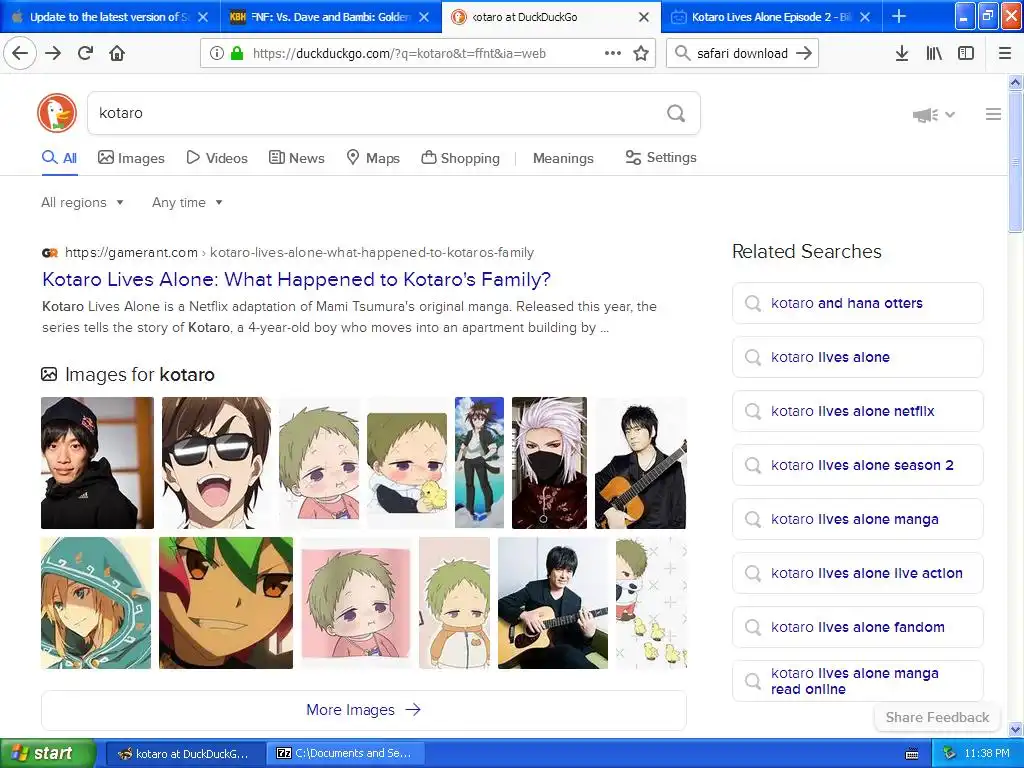Click the DuckDuckGo logo

pos(57,113)
